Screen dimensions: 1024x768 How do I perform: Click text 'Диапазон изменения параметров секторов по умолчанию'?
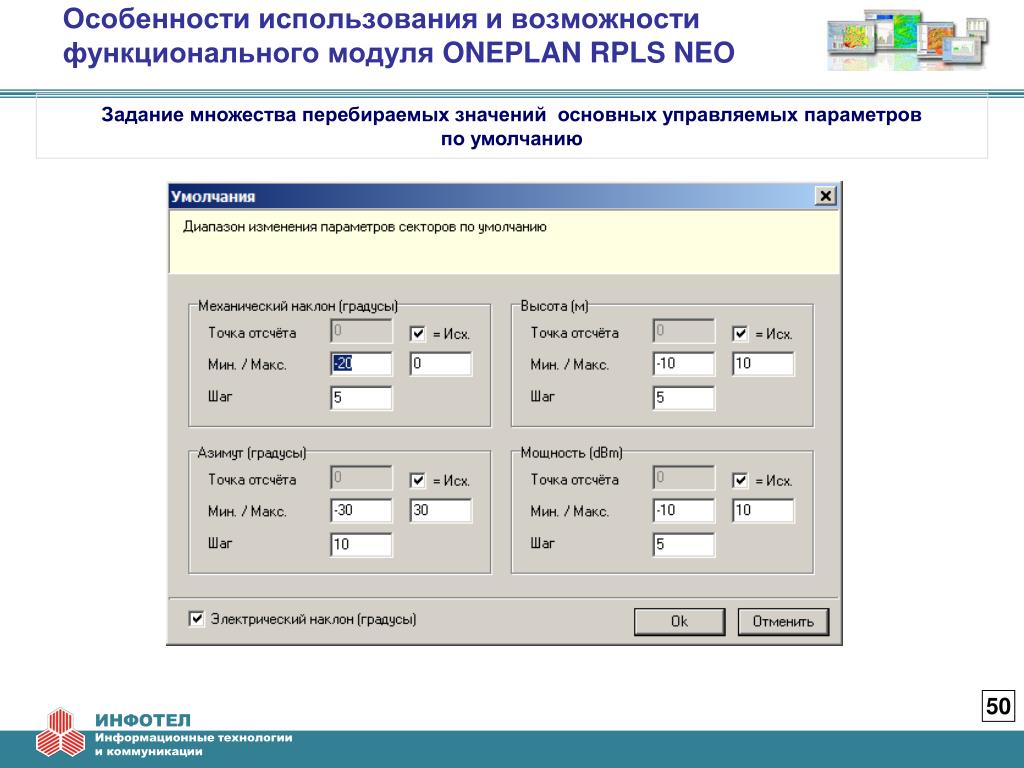coord(364,227)
